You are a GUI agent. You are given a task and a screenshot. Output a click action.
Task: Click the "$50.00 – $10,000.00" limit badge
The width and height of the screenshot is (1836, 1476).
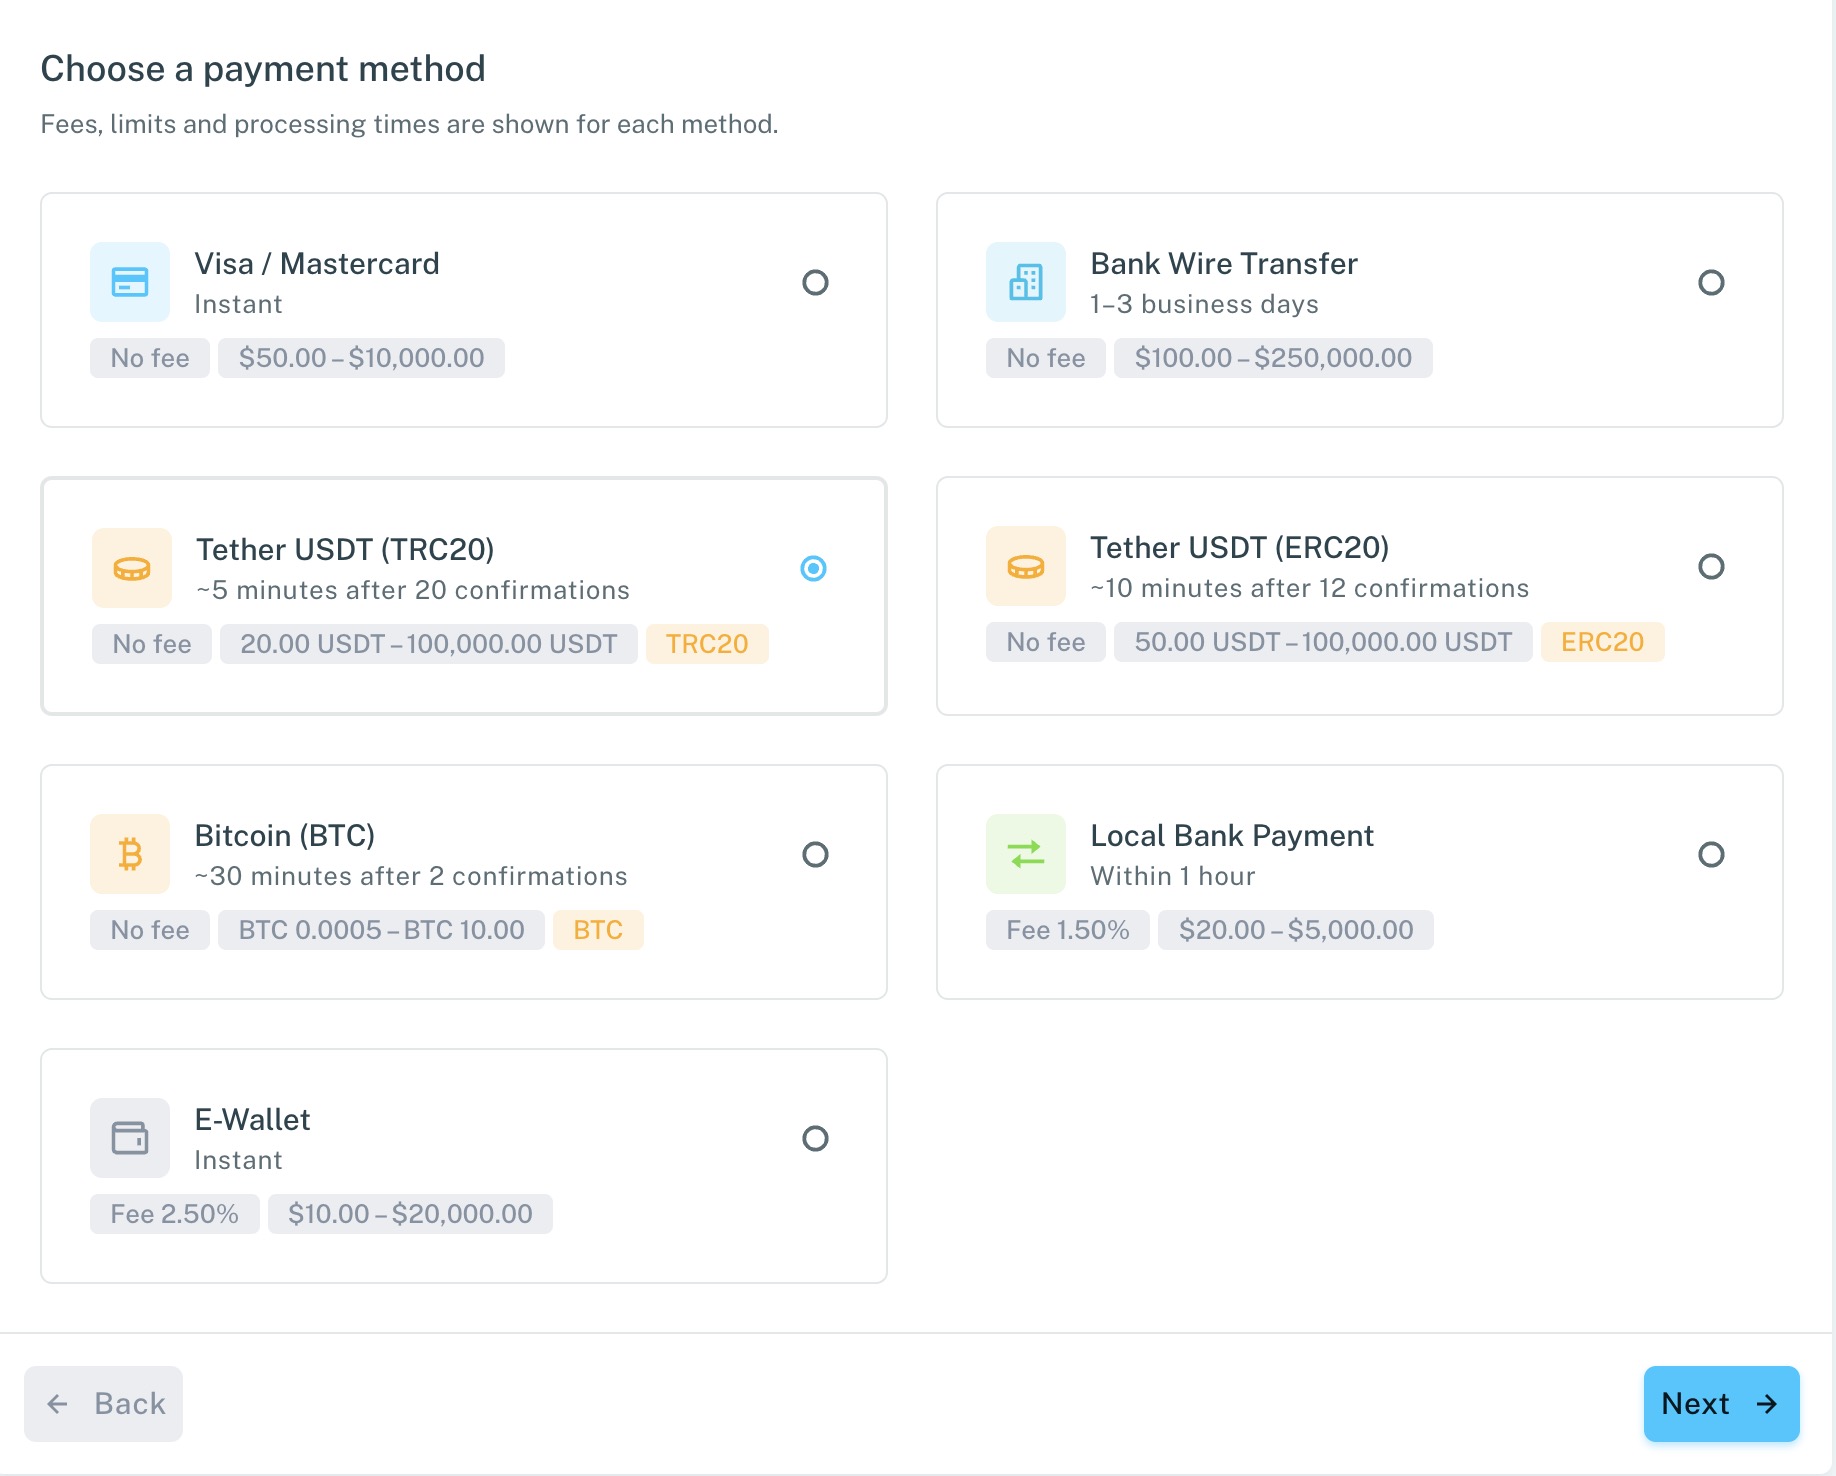pyautogui.click(x=361, y=358)
